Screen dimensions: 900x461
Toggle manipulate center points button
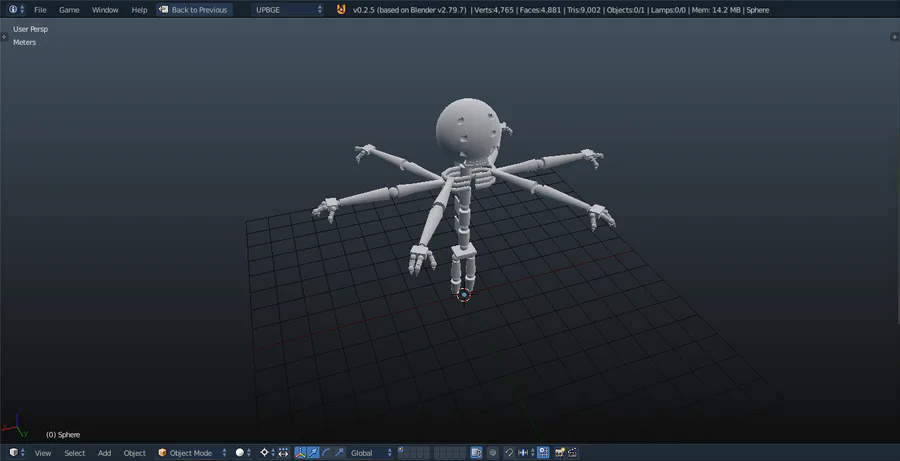pos(283,453)
